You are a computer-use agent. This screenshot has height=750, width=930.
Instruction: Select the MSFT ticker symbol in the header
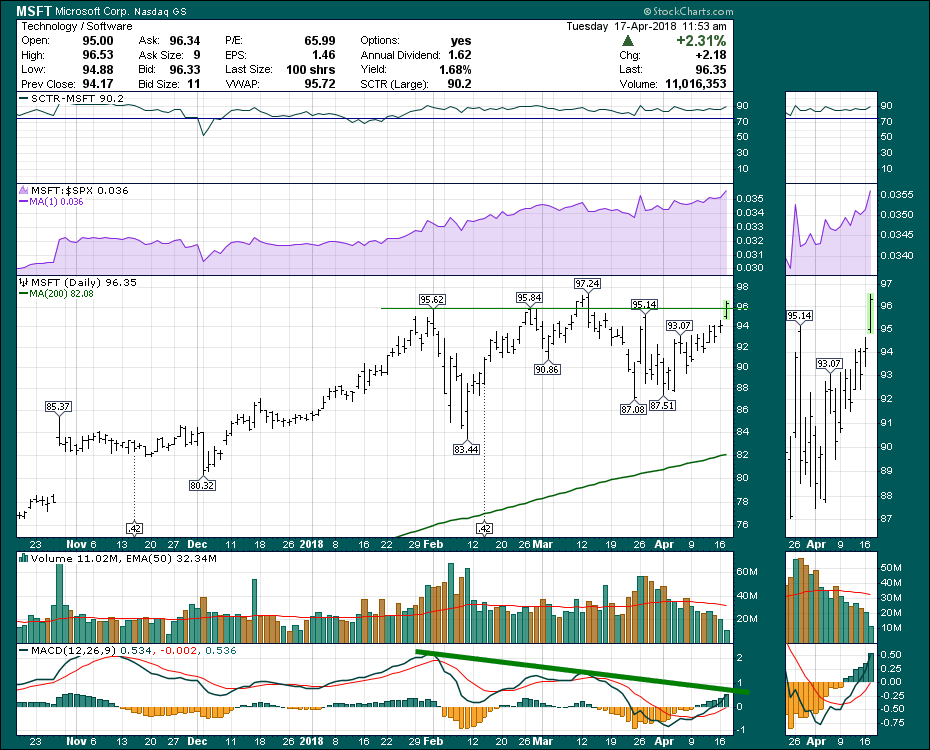tap(34, 11)
